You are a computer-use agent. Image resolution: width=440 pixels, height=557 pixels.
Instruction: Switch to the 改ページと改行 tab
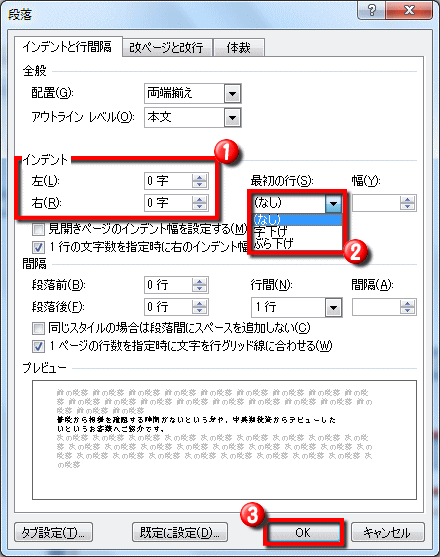(x=167, y=48)
